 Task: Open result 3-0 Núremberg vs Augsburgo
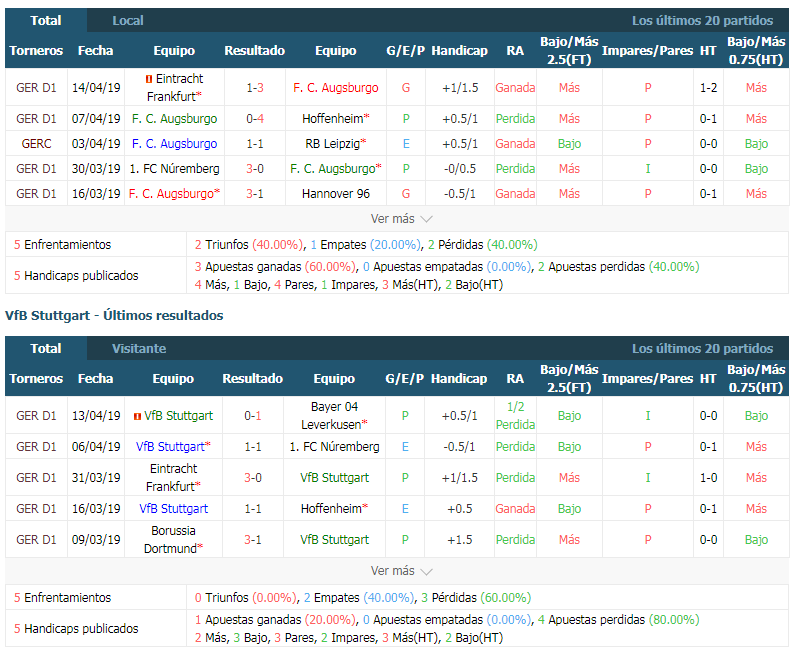coord(255,168)
